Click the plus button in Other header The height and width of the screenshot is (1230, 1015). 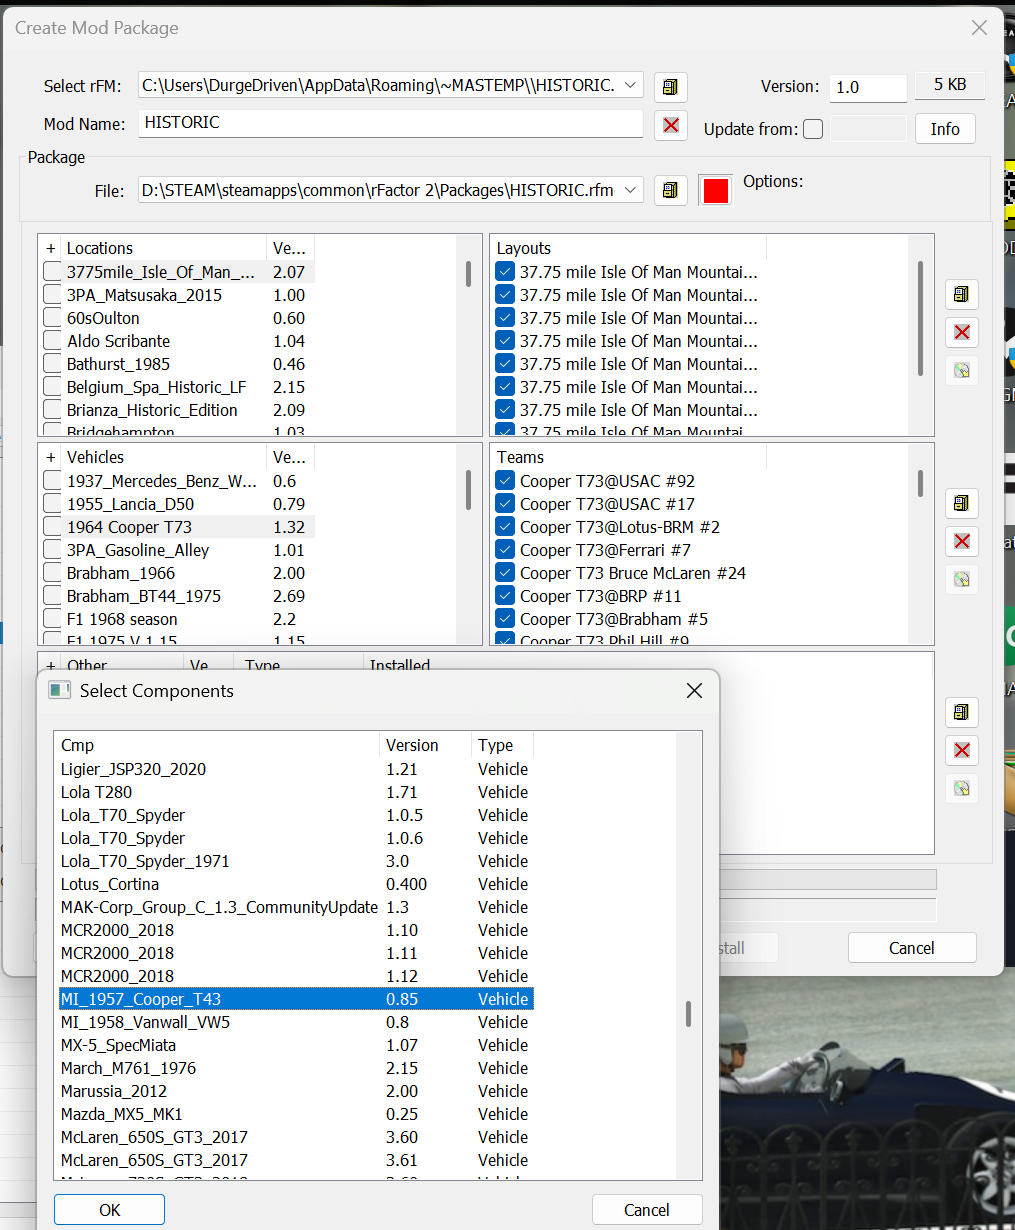51,665
